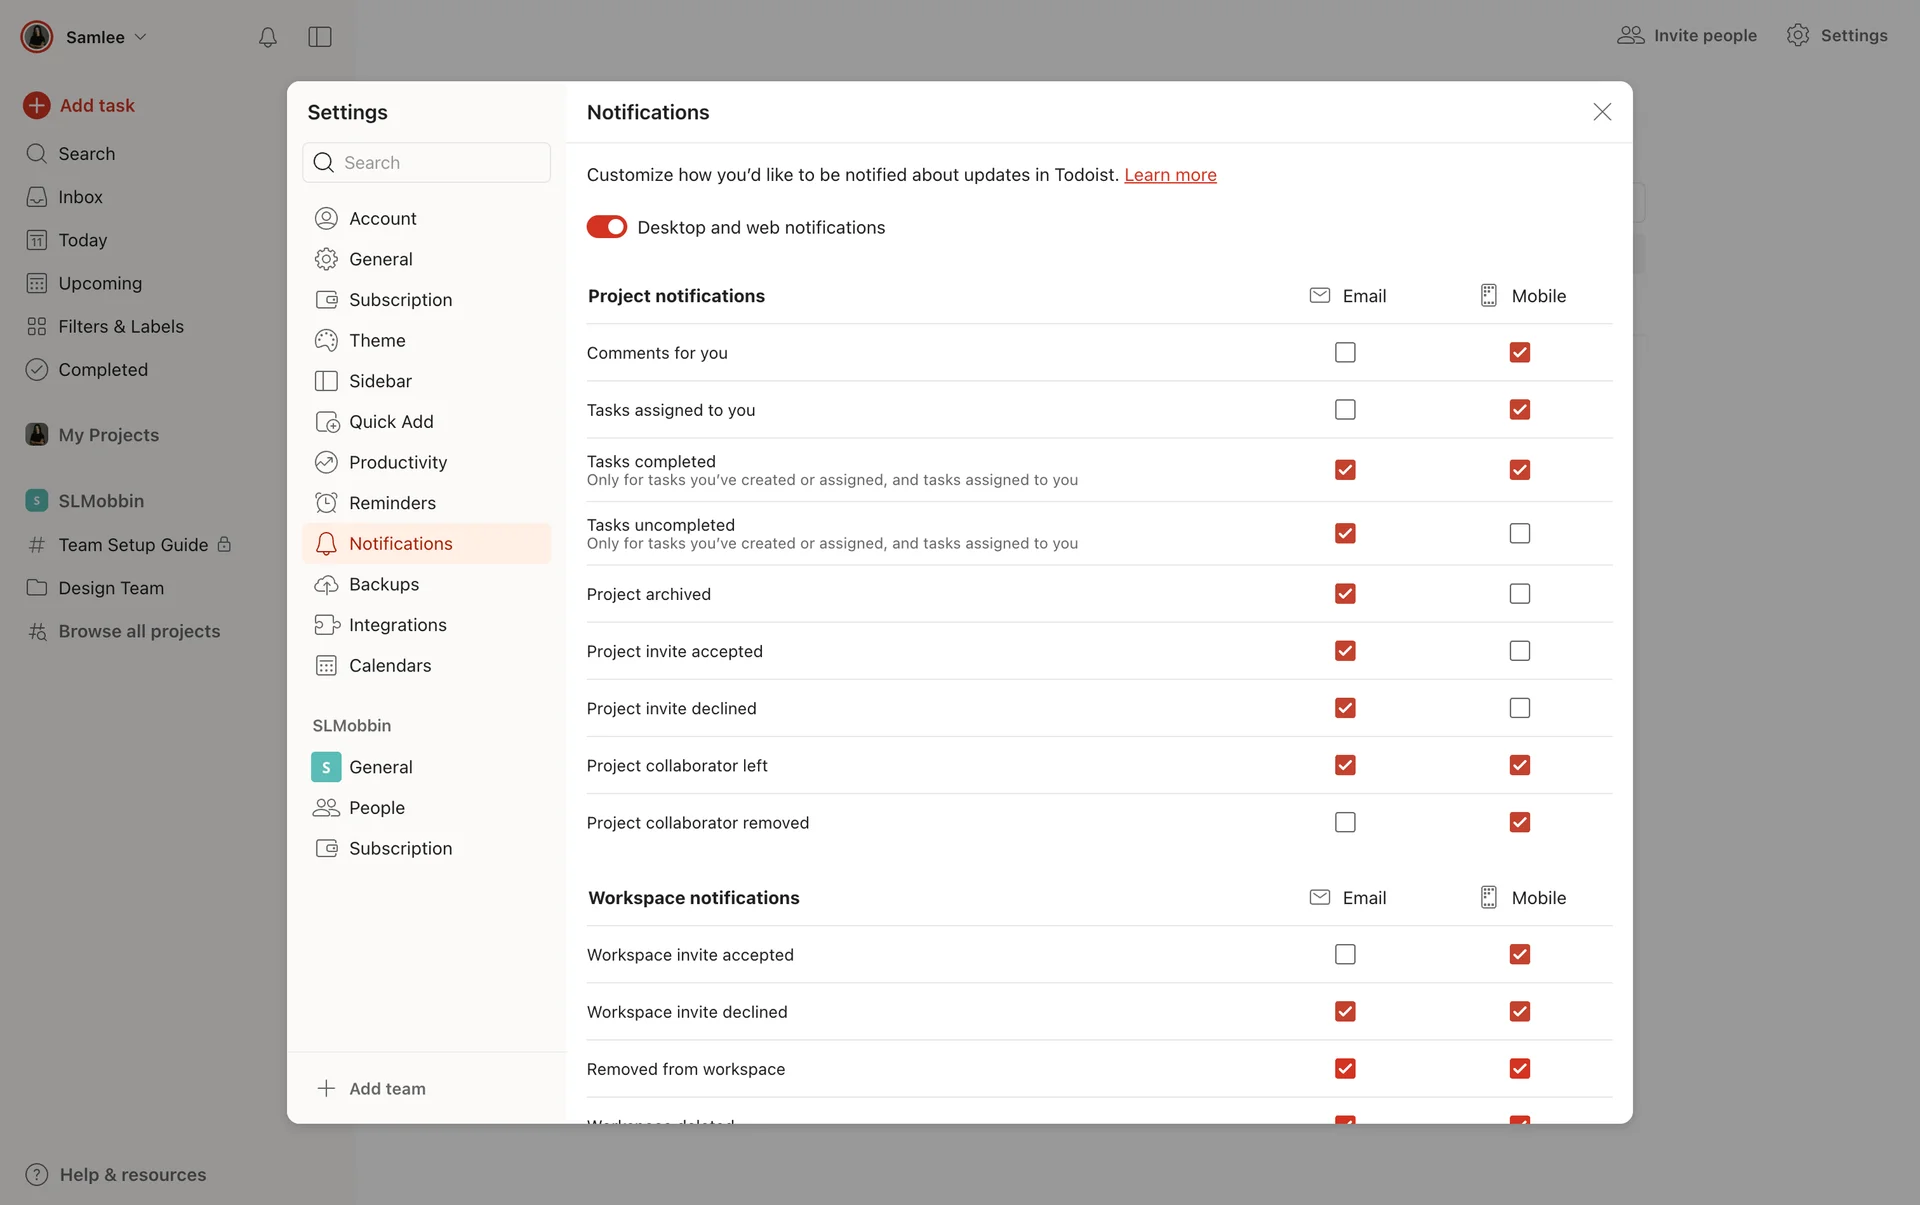1920x1205 pixels.
Task: Click the notification bell icon in header
Action: point(267,37)
